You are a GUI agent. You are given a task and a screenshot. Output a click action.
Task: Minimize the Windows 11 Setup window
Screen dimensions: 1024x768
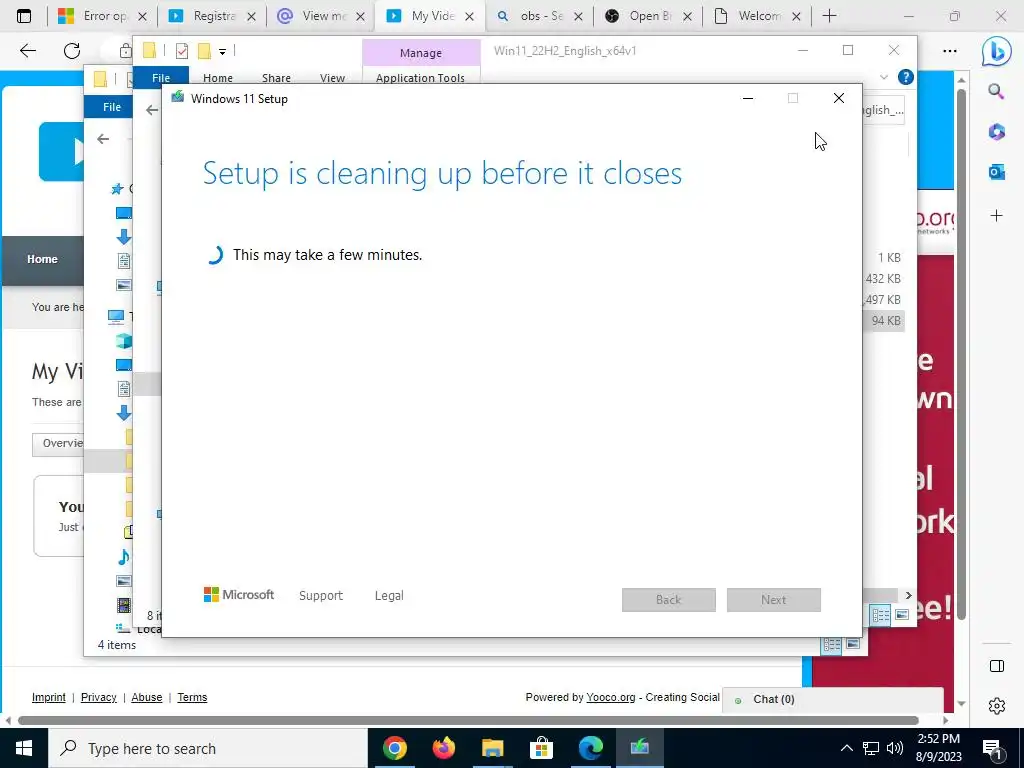pyautogui.click(x=748, y=99)
